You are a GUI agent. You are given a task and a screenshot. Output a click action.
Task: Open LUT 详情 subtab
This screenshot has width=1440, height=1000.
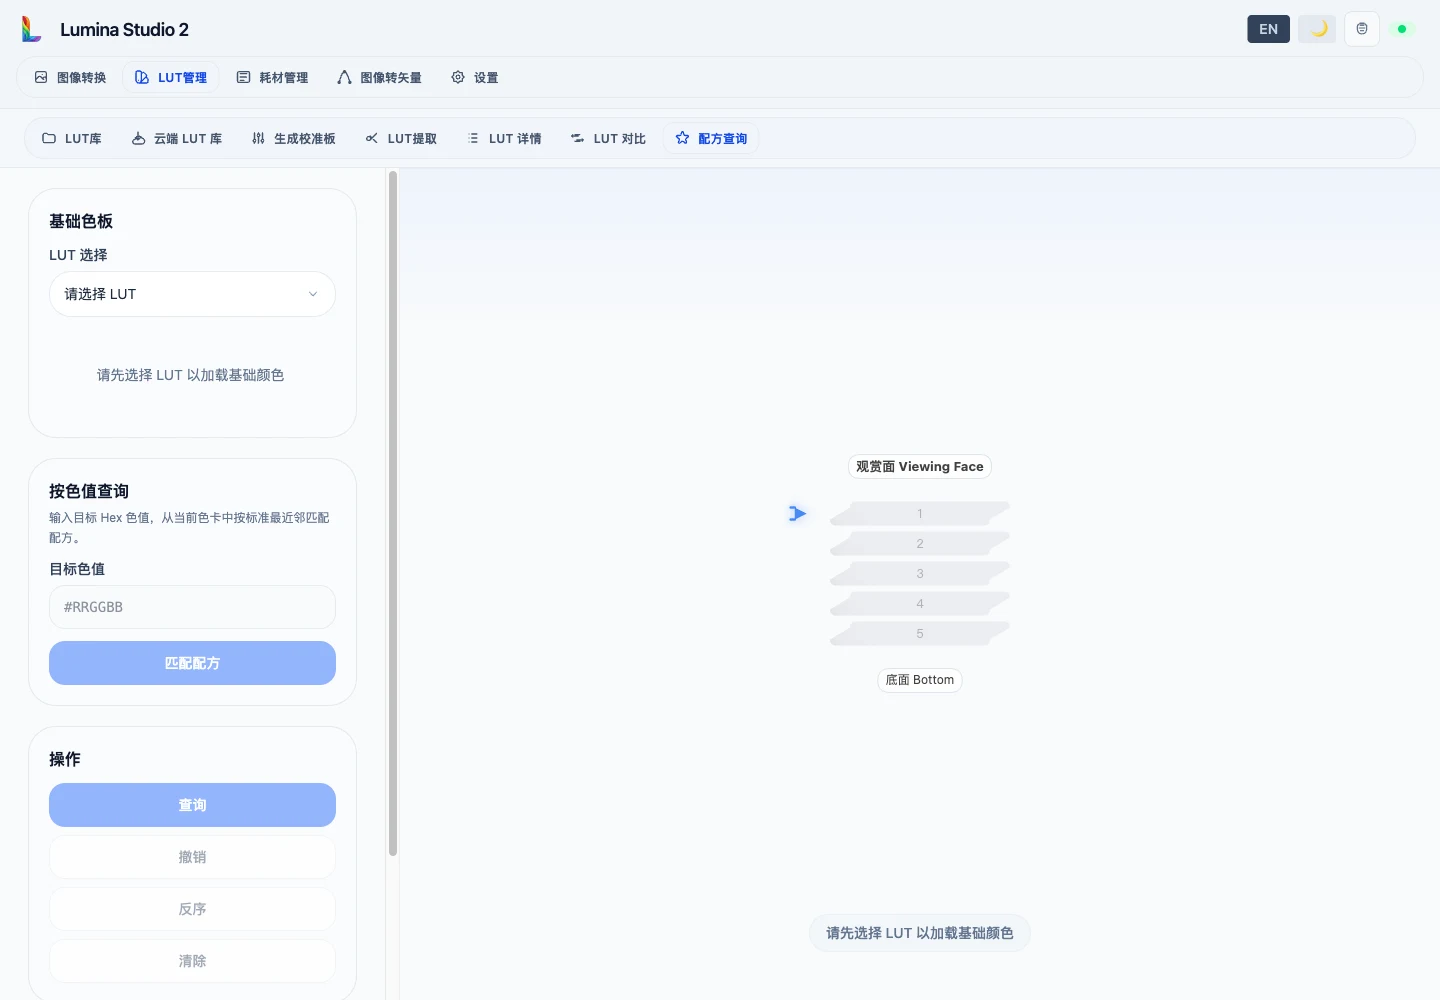tap(504, 138)
